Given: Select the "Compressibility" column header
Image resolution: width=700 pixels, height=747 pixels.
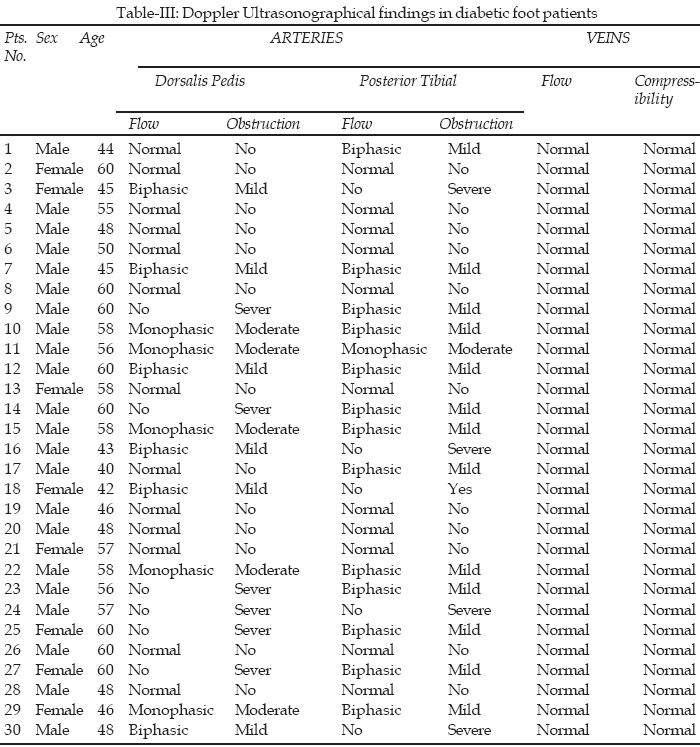Looking at the screenshot, I should (x=665, y=90).
